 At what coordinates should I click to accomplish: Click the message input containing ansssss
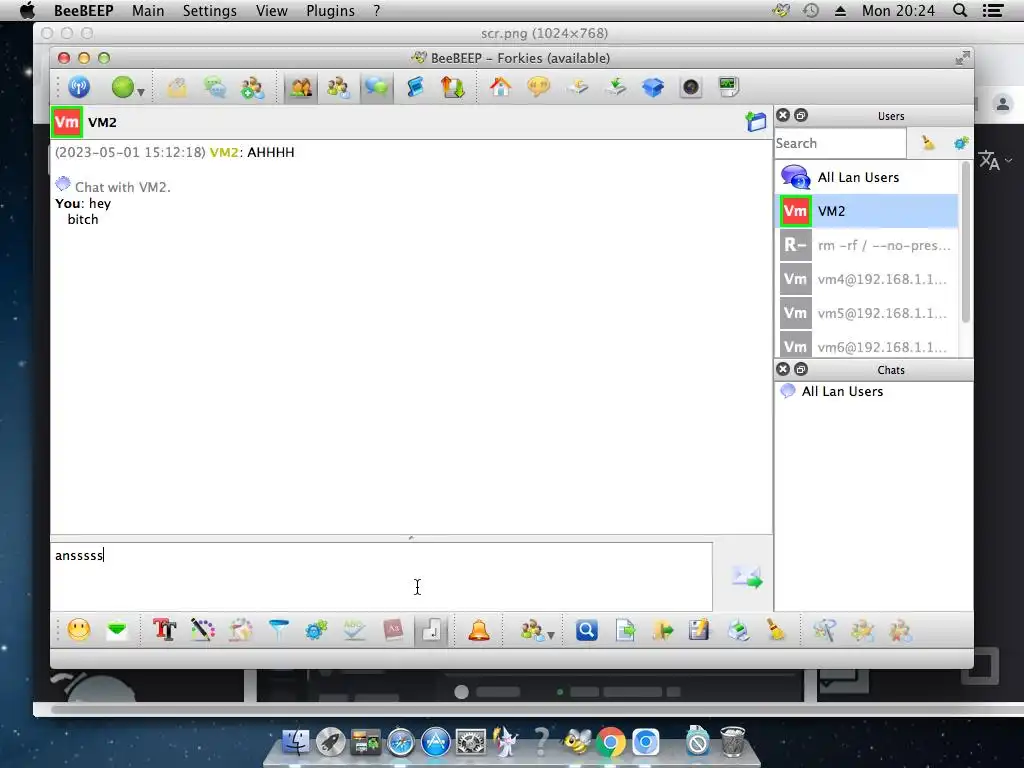pyautogui.click(x=381, y=577)
